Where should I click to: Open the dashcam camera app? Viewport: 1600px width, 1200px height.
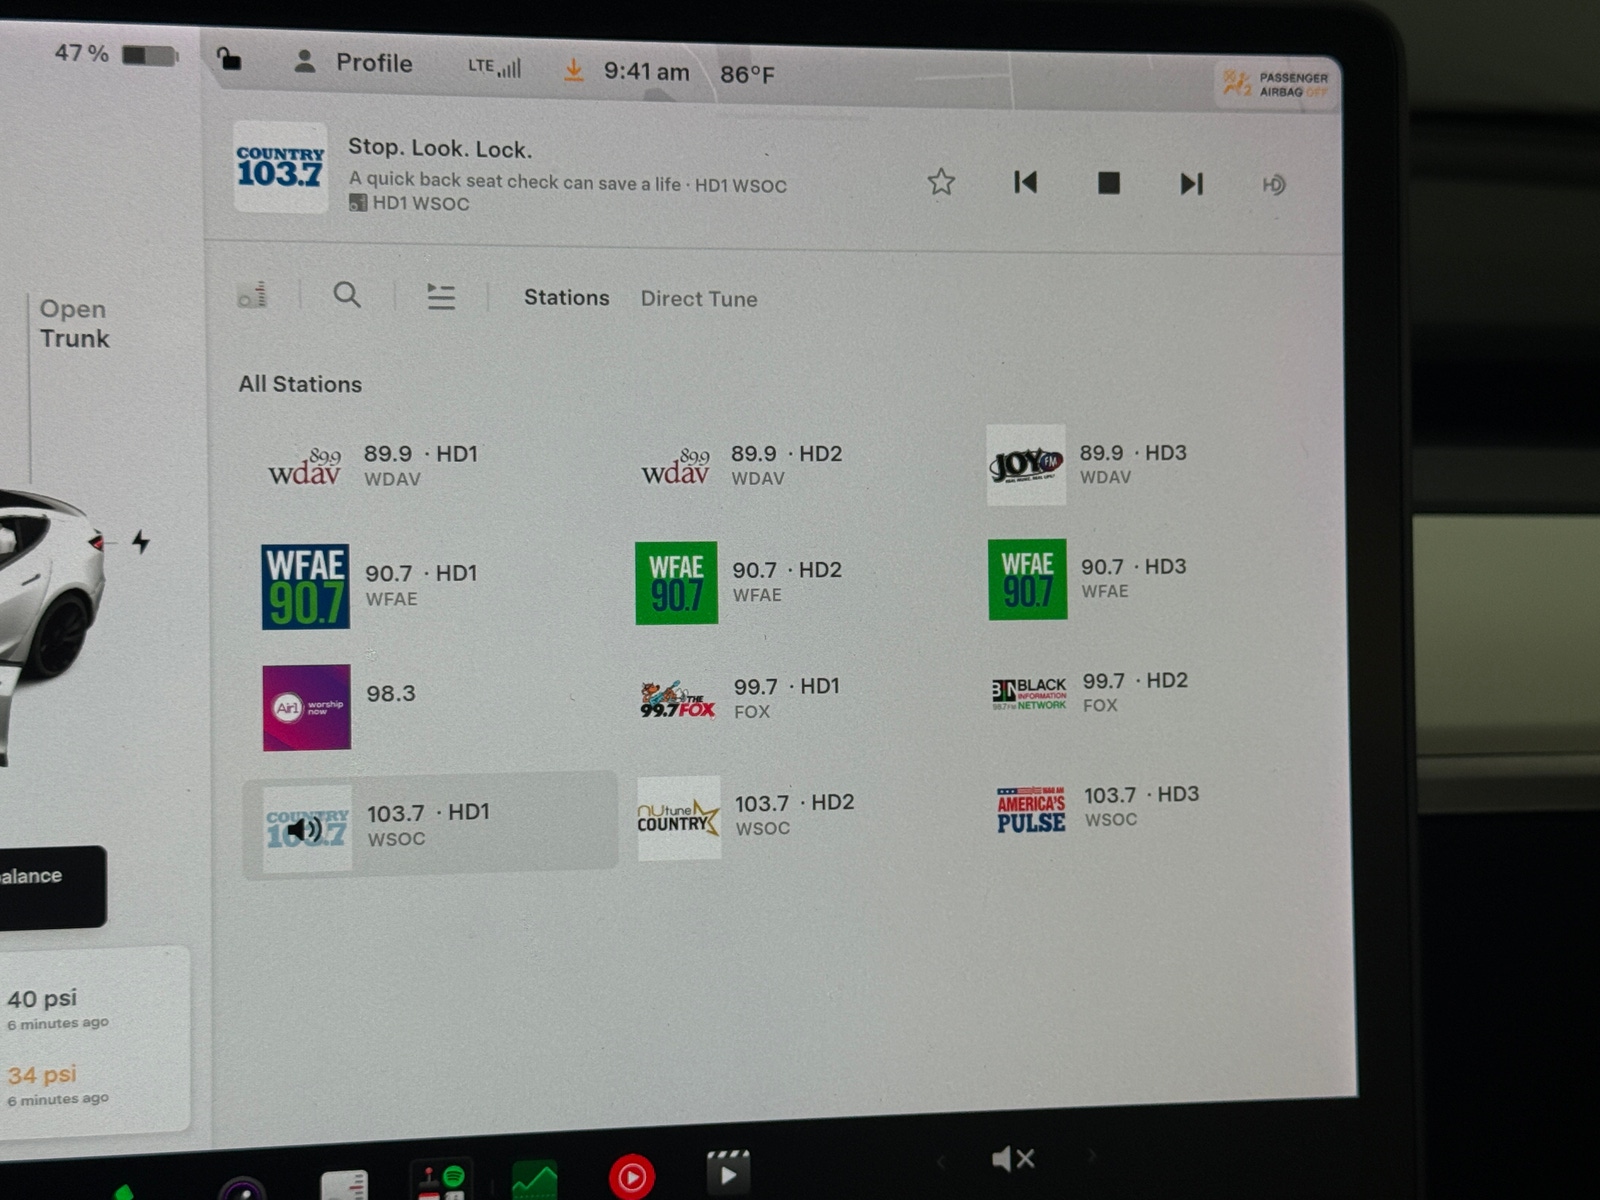(x=242, y=1190)
